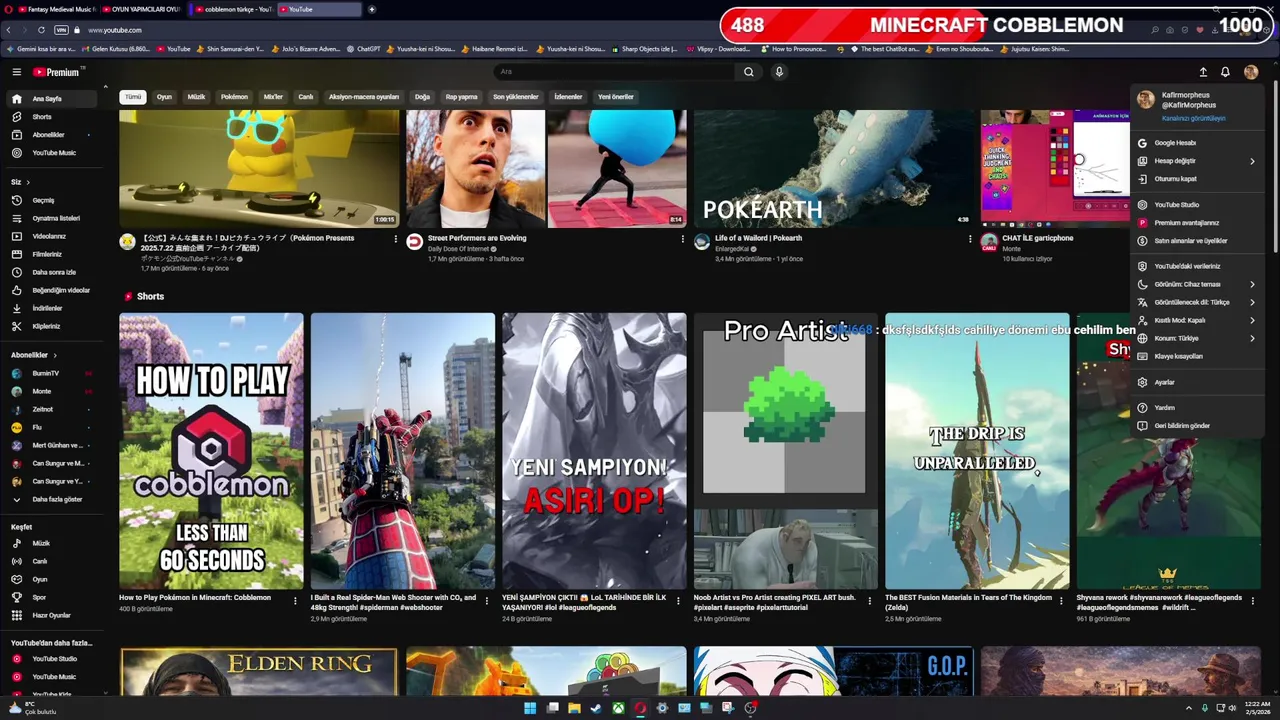Open new browser tab plus button
1280x720 pixels.
[372, 9]
